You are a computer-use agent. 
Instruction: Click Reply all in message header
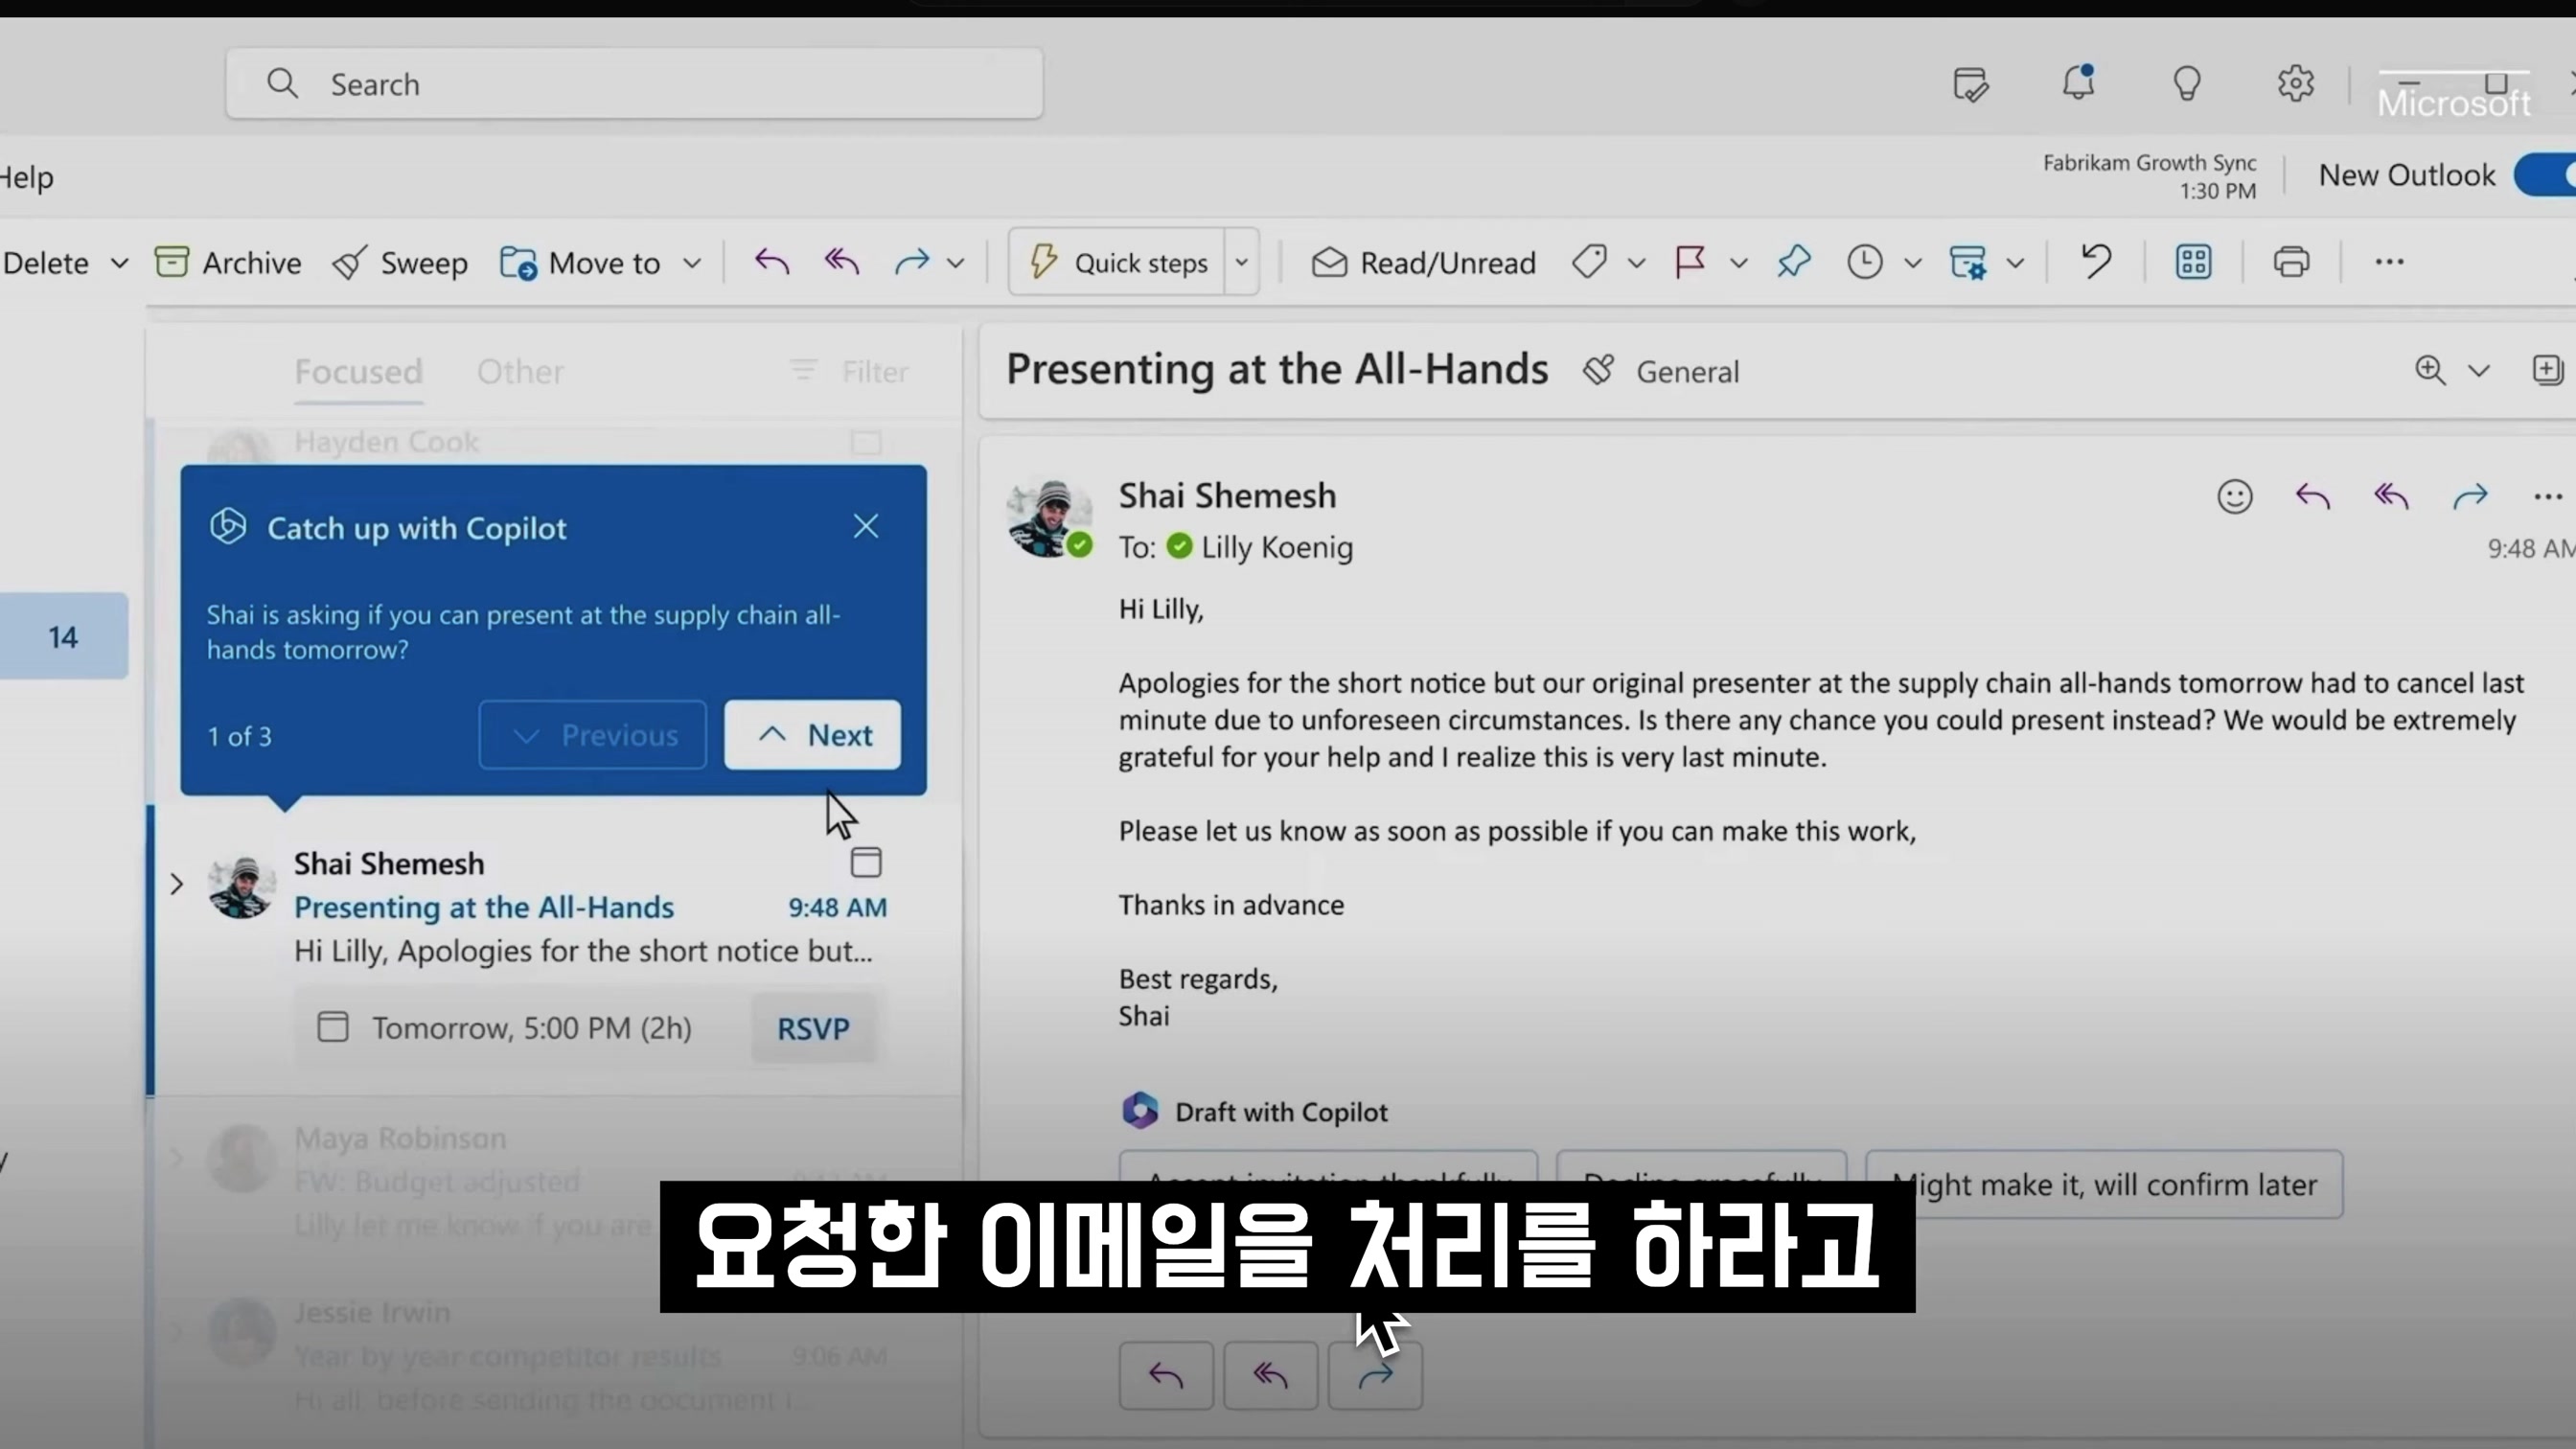pos(2392,496)
